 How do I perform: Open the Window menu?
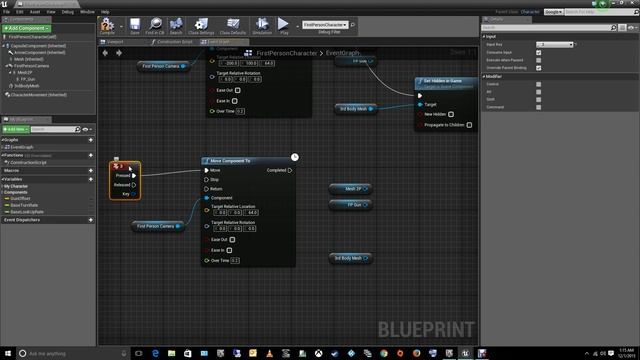click(x=87, y=12)
